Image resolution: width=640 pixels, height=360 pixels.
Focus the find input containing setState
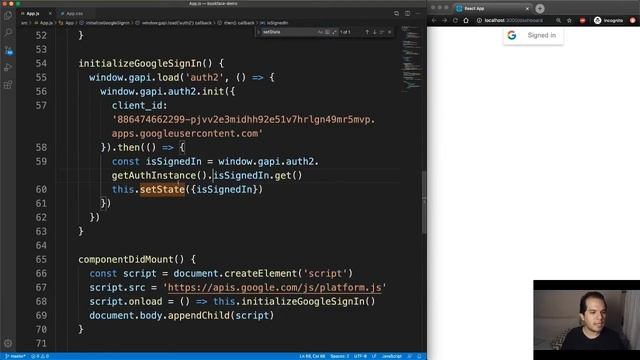click(289, 32)
